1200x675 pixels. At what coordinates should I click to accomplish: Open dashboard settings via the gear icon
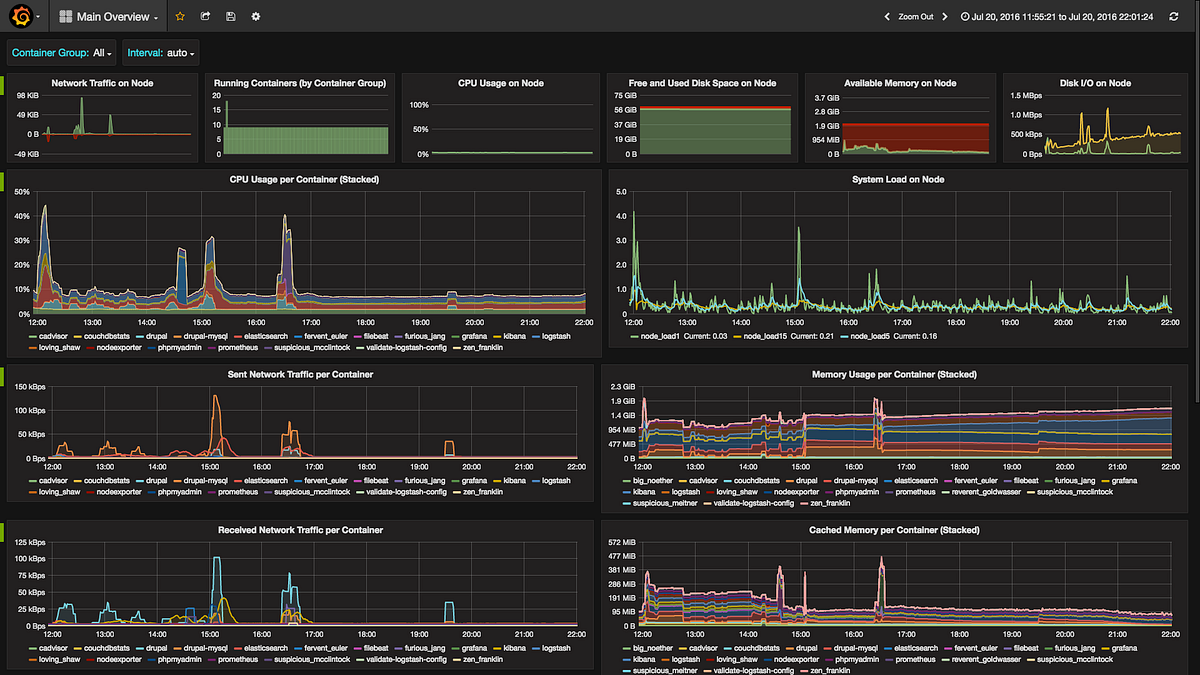(x=254, y=16)
